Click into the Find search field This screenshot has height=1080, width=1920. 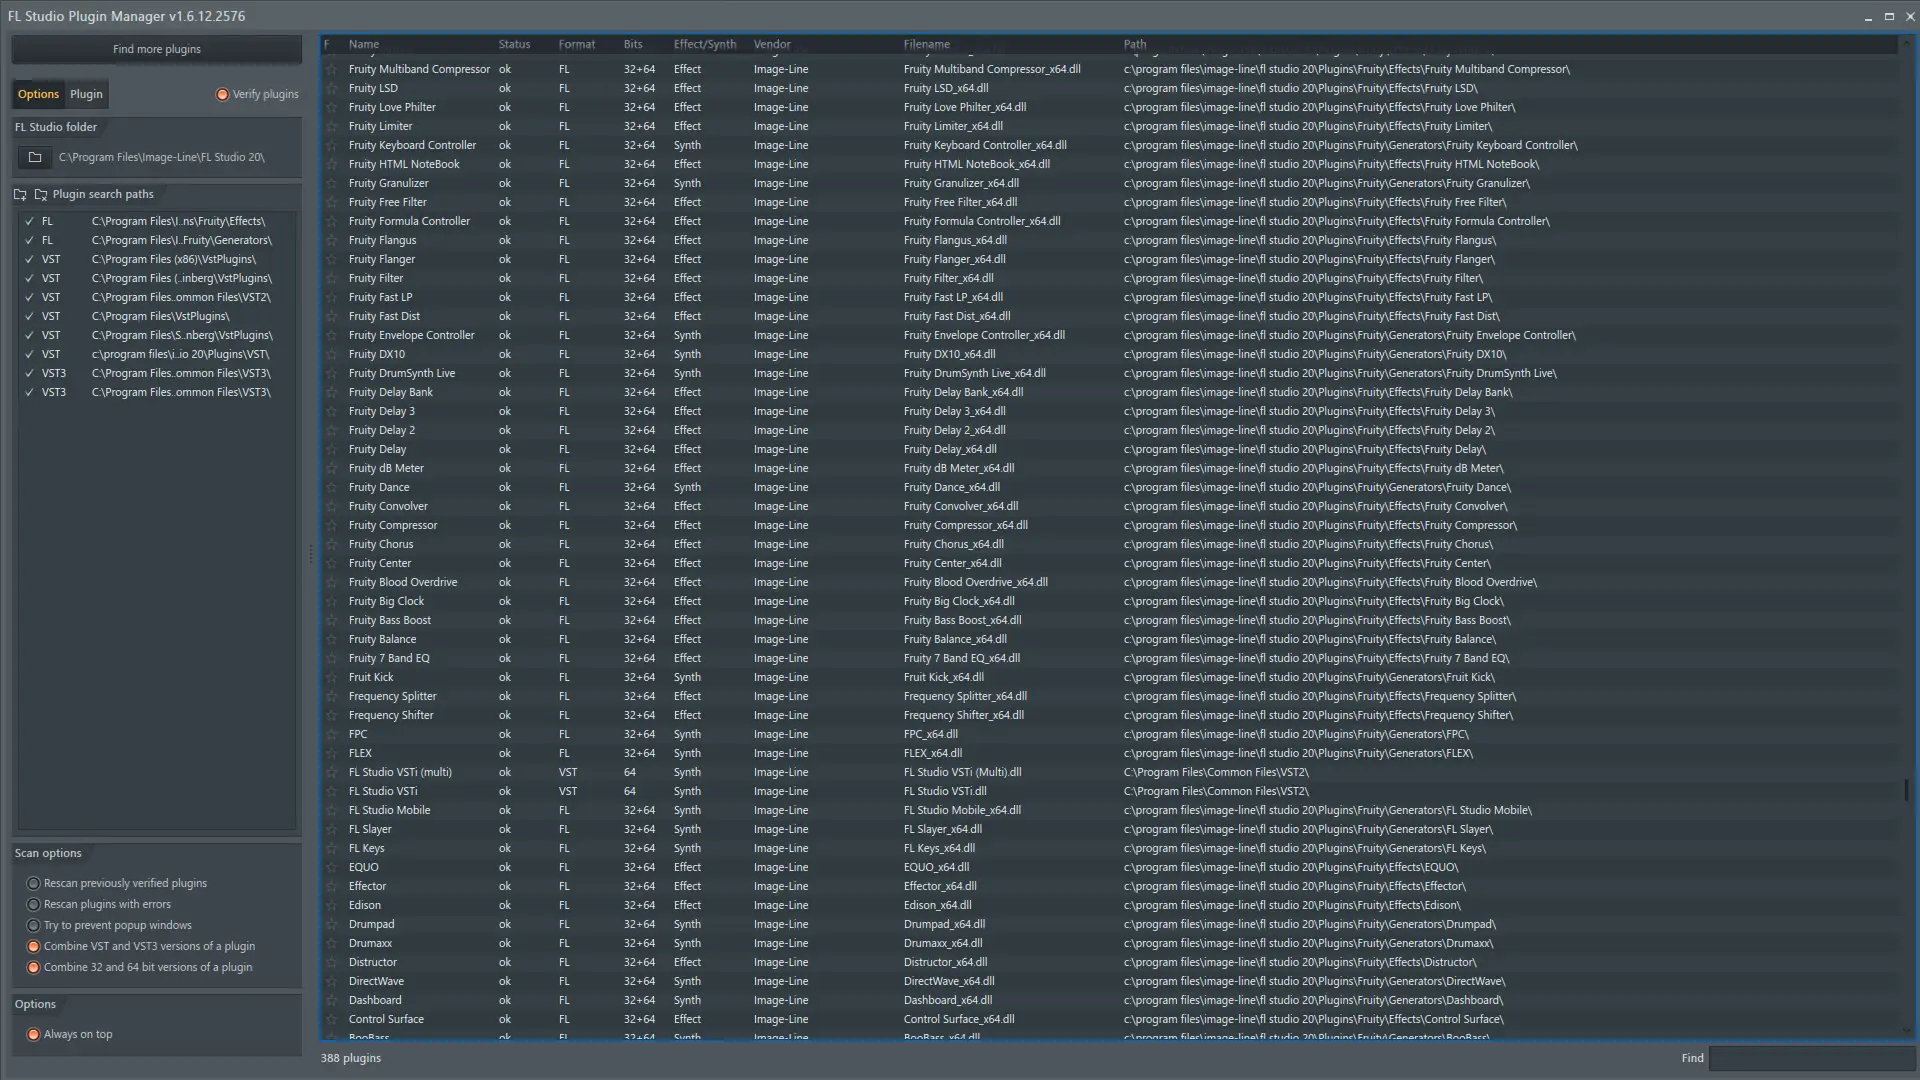1810,1057
